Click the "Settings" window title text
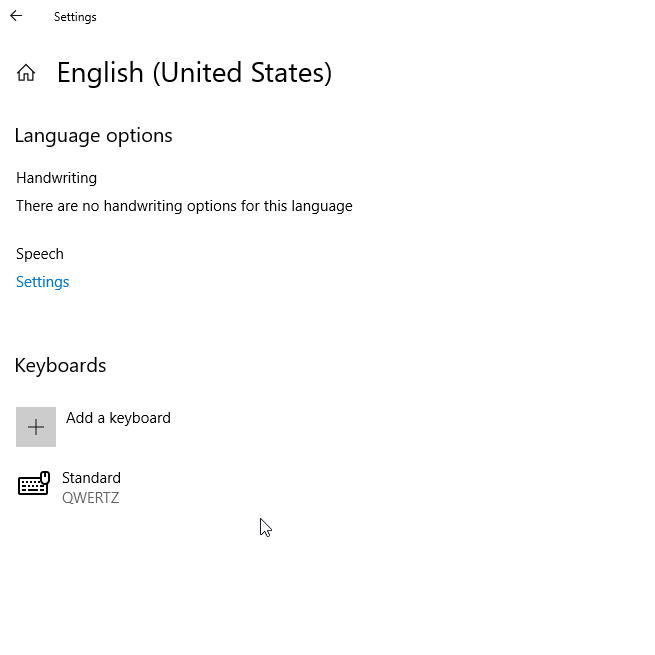655x655 pixels. point(75,17)
